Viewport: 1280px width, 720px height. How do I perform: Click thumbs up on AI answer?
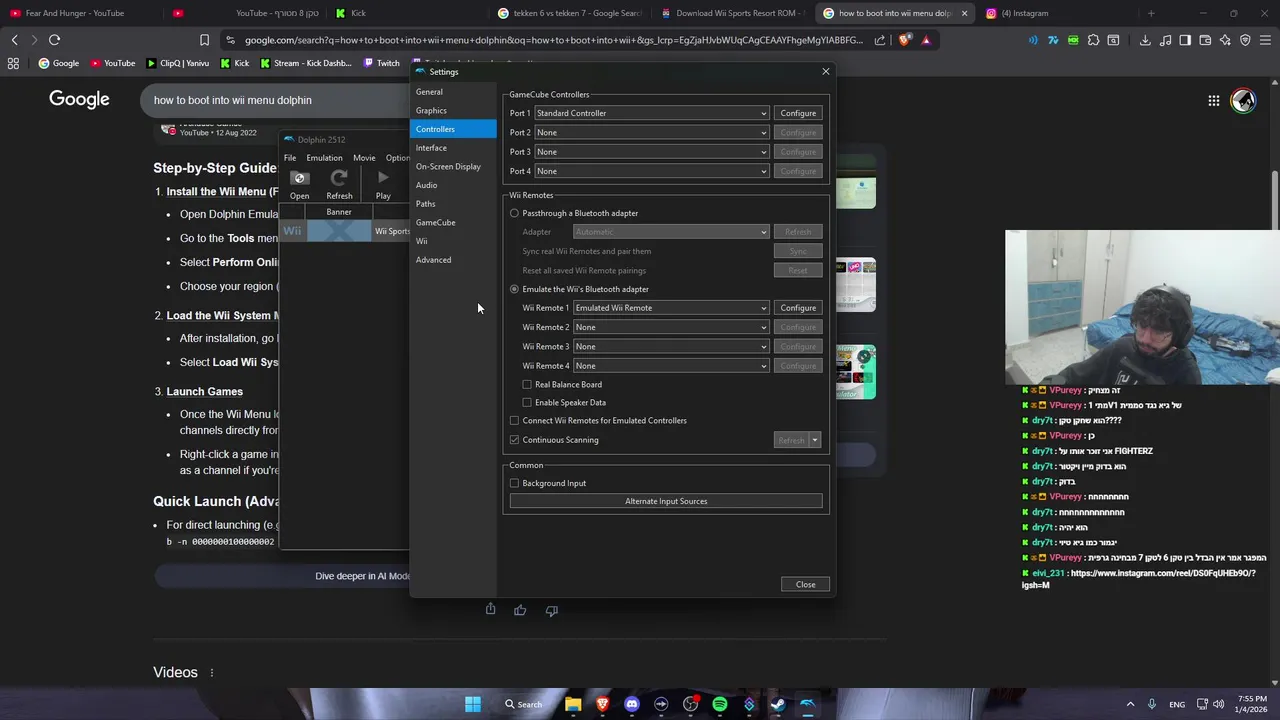click(x=520, y=610)
